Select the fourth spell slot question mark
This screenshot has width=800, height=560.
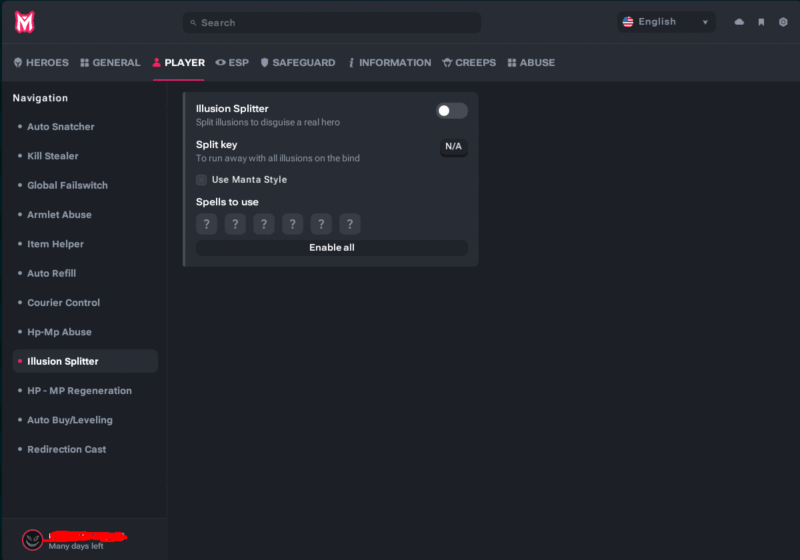coord(292,224)
